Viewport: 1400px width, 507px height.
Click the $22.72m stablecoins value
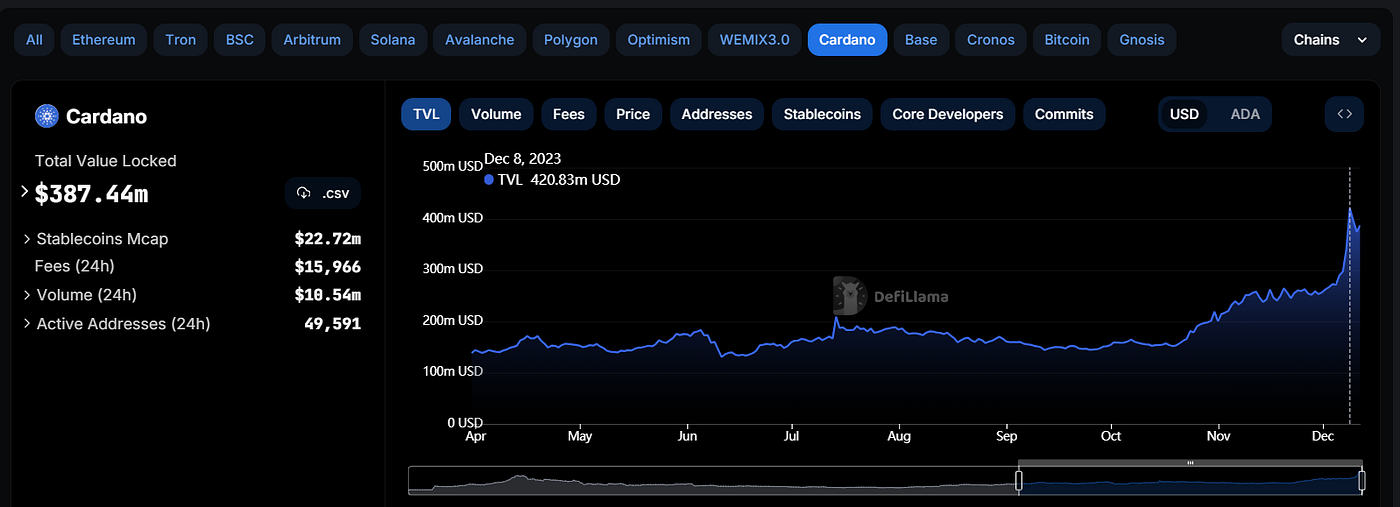[328, 239]
